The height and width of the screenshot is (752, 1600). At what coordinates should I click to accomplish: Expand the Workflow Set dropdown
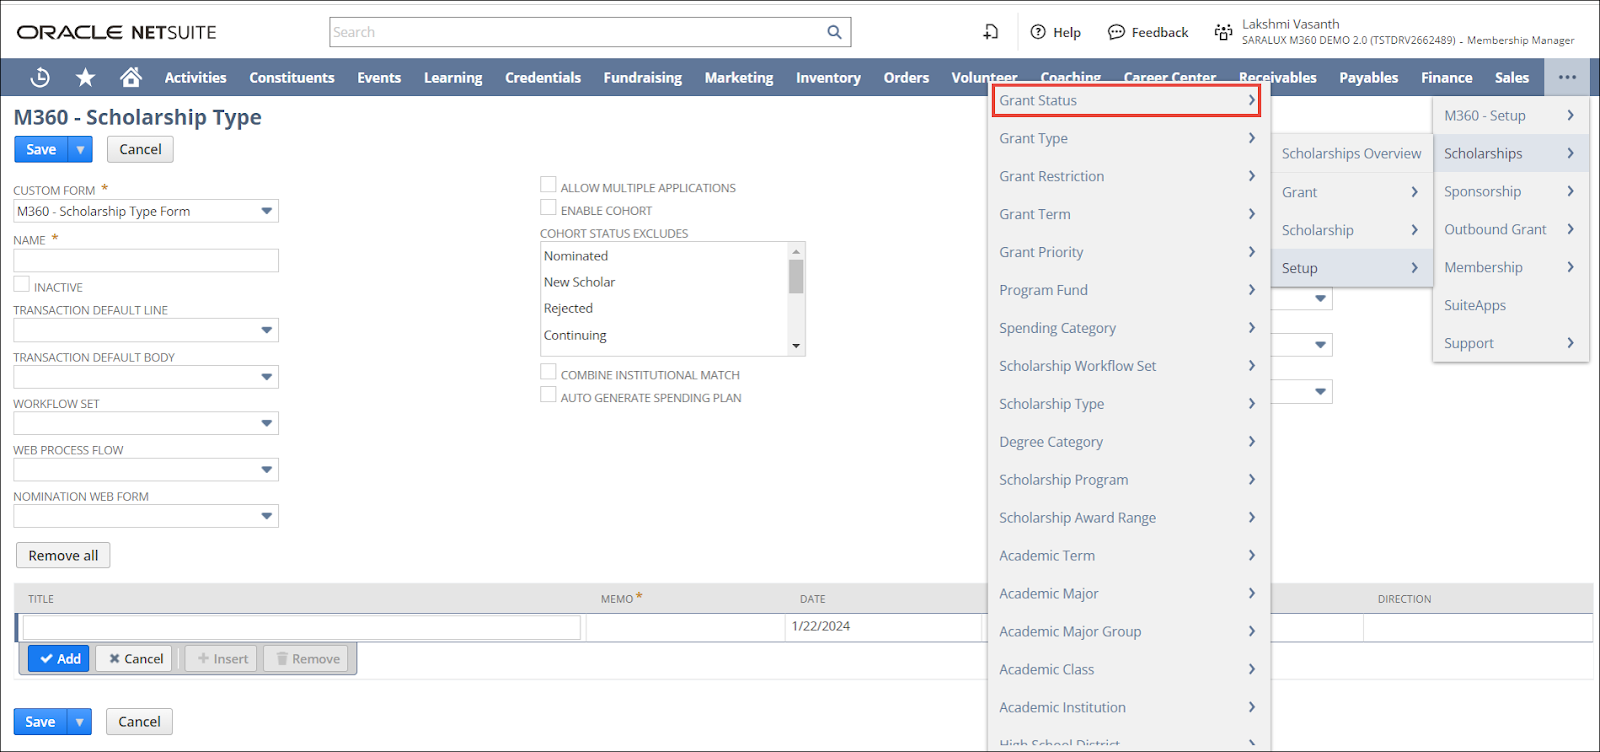pos(266,423)
